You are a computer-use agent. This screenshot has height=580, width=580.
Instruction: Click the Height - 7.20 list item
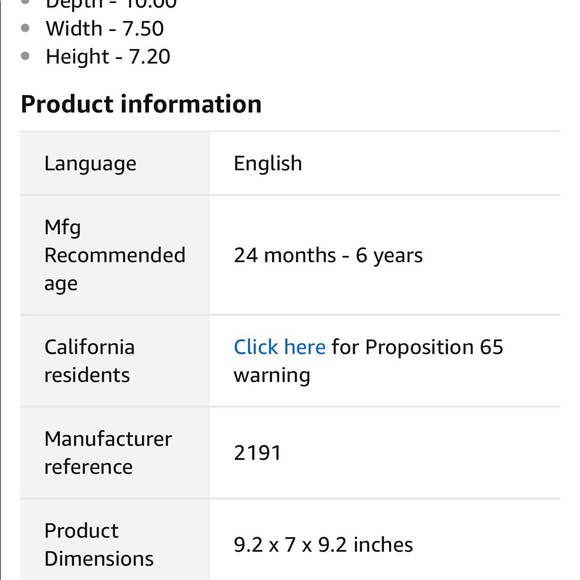pyautogui.click(x=108, y=57)
